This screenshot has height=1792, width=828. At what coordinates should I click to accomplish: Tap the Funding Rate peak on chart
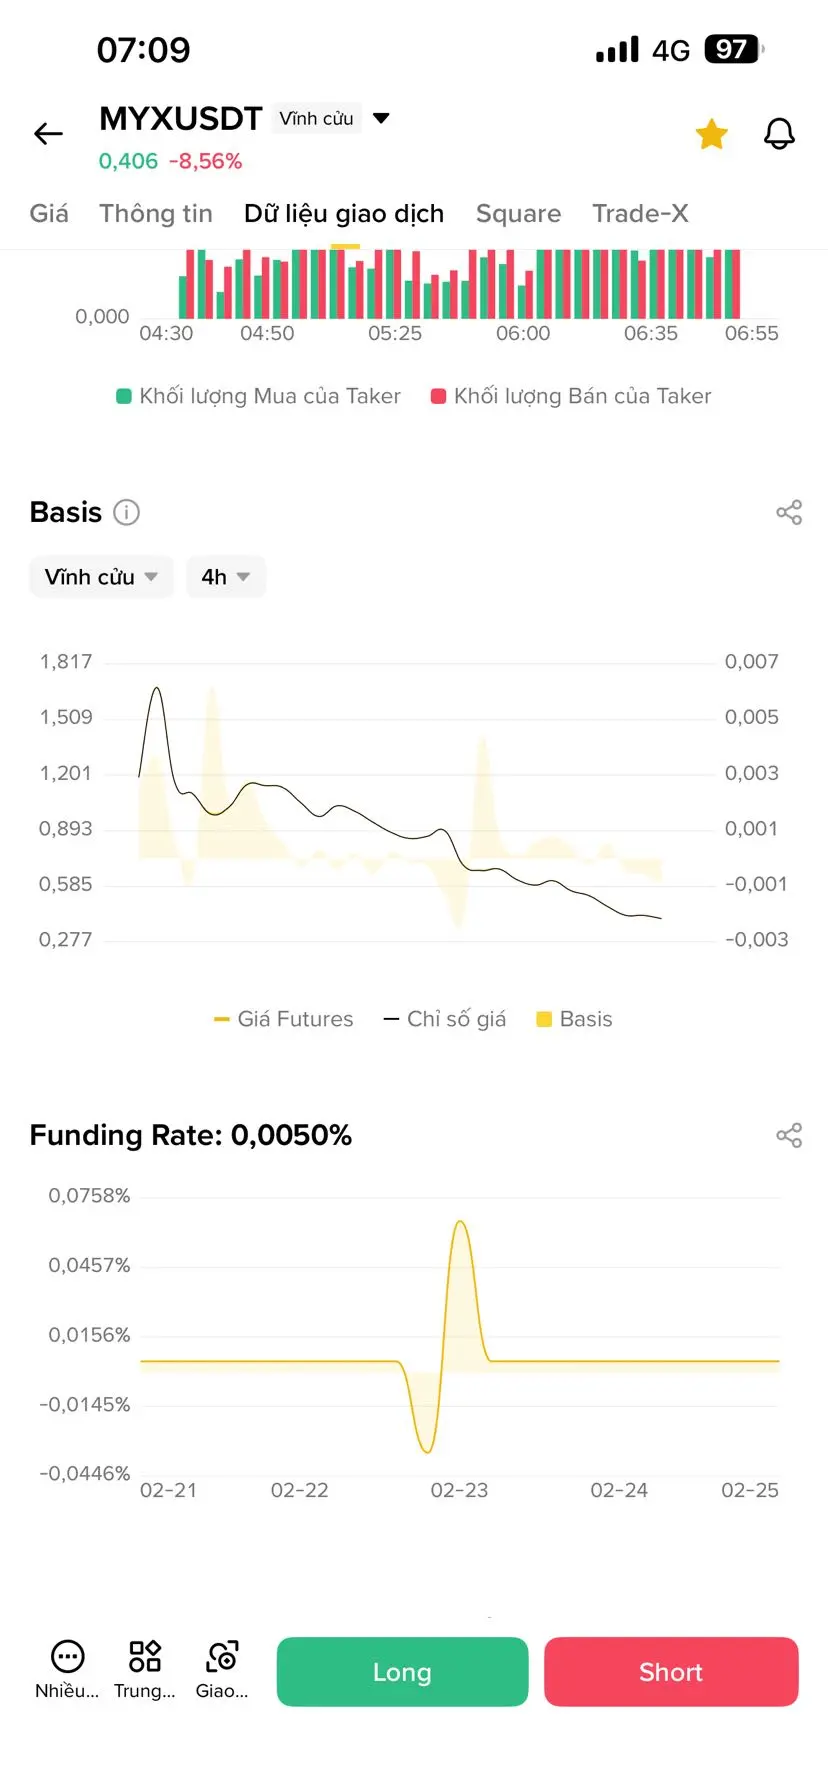[460, 1222]
